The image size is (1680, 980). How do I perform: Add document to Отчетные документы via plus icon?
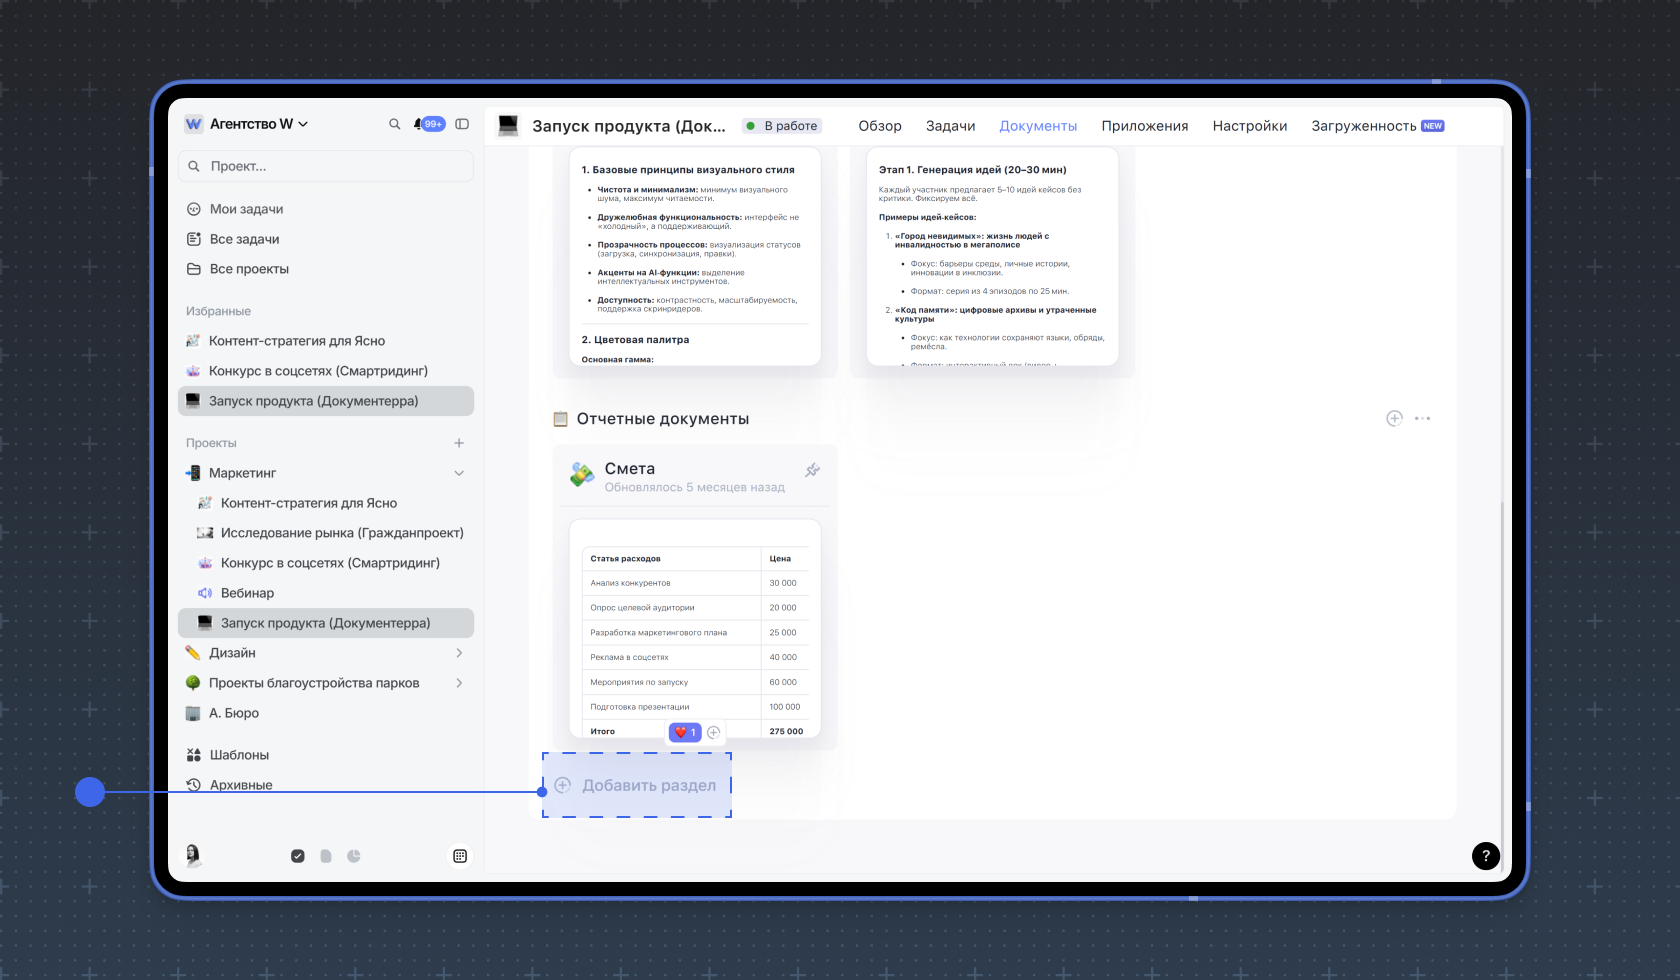1394,418
